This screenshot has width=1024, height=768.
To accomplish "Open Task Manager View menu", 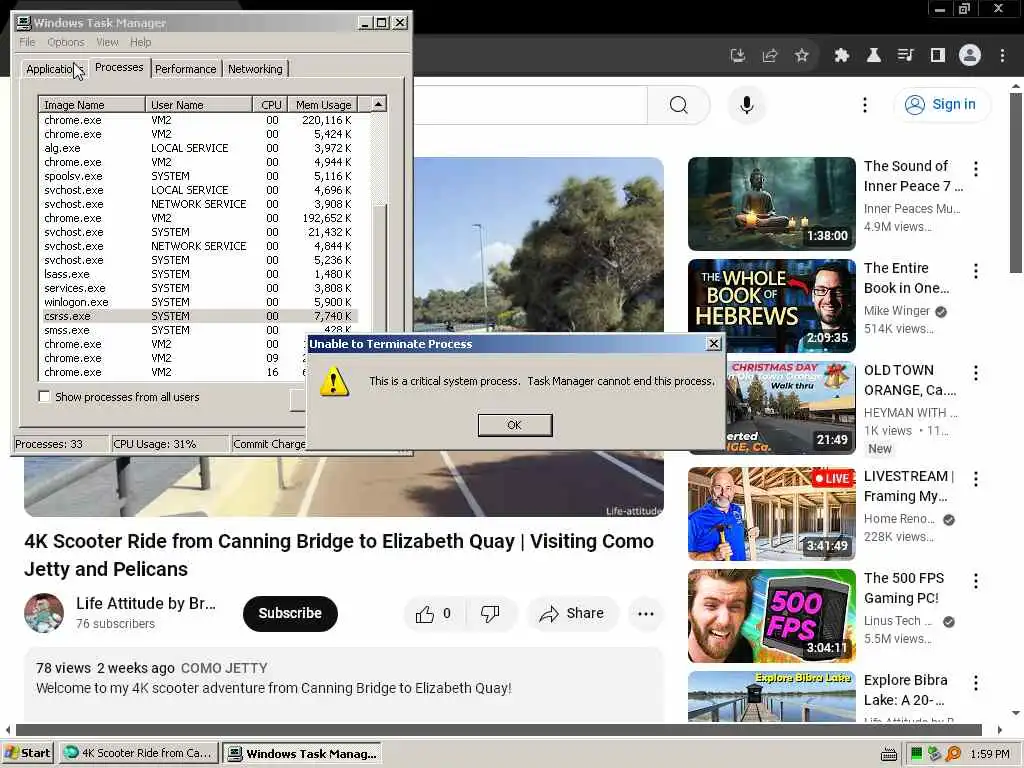I will tap(108, 42).
